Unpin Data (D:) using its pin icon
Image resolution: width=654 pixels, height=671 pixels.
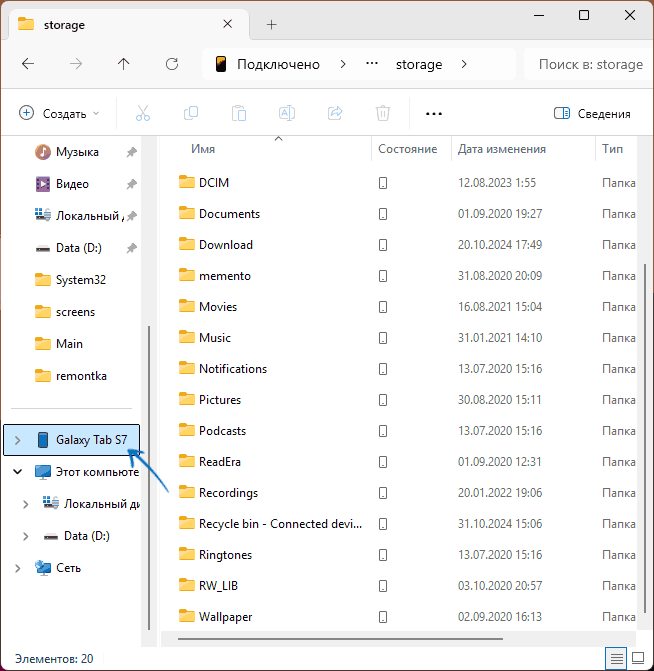131,248
